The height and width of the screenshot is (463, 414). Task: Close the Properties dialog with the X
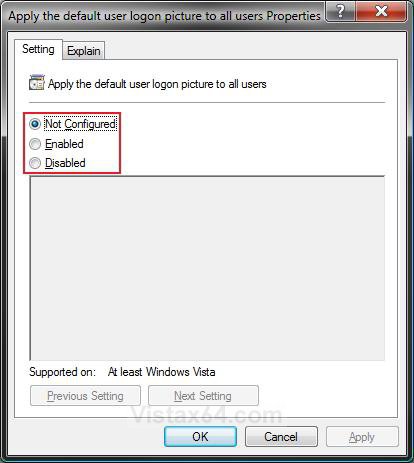point(381,12)
